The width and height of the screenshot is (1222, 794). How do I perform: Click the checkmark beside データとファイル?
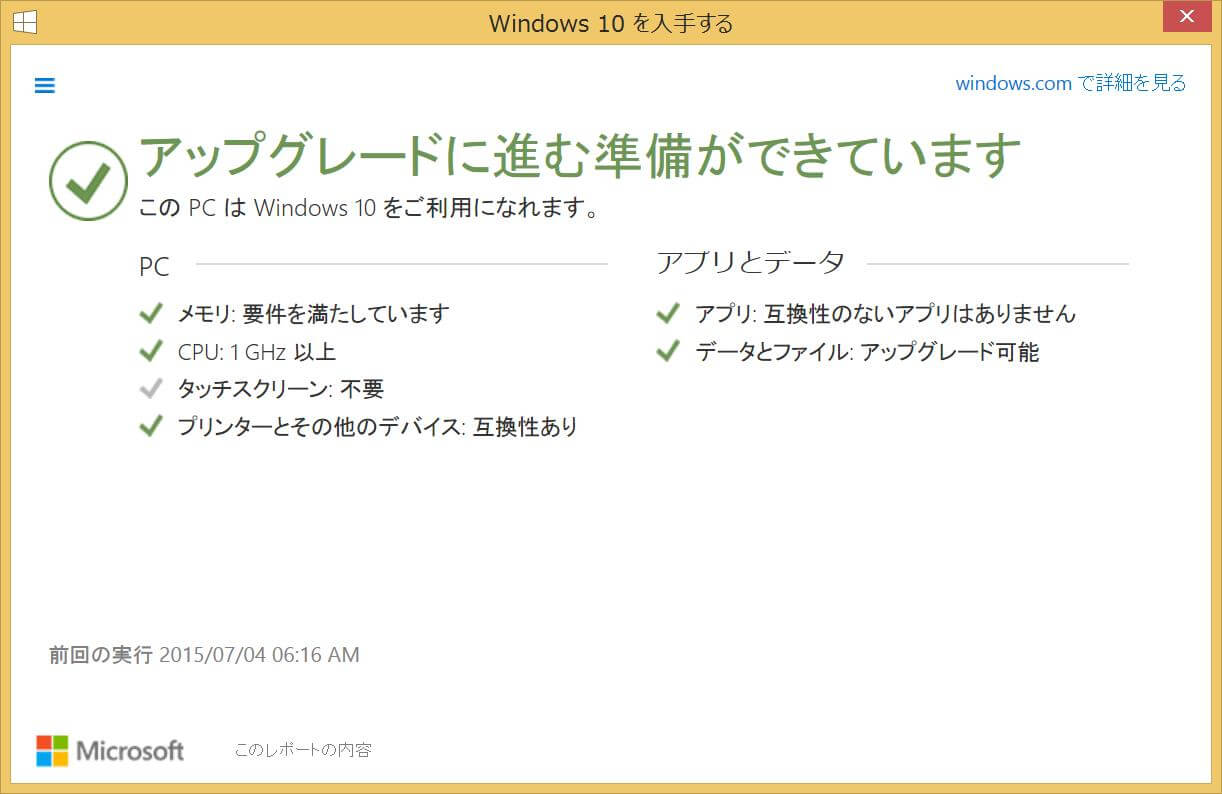[x=668, y=351]
